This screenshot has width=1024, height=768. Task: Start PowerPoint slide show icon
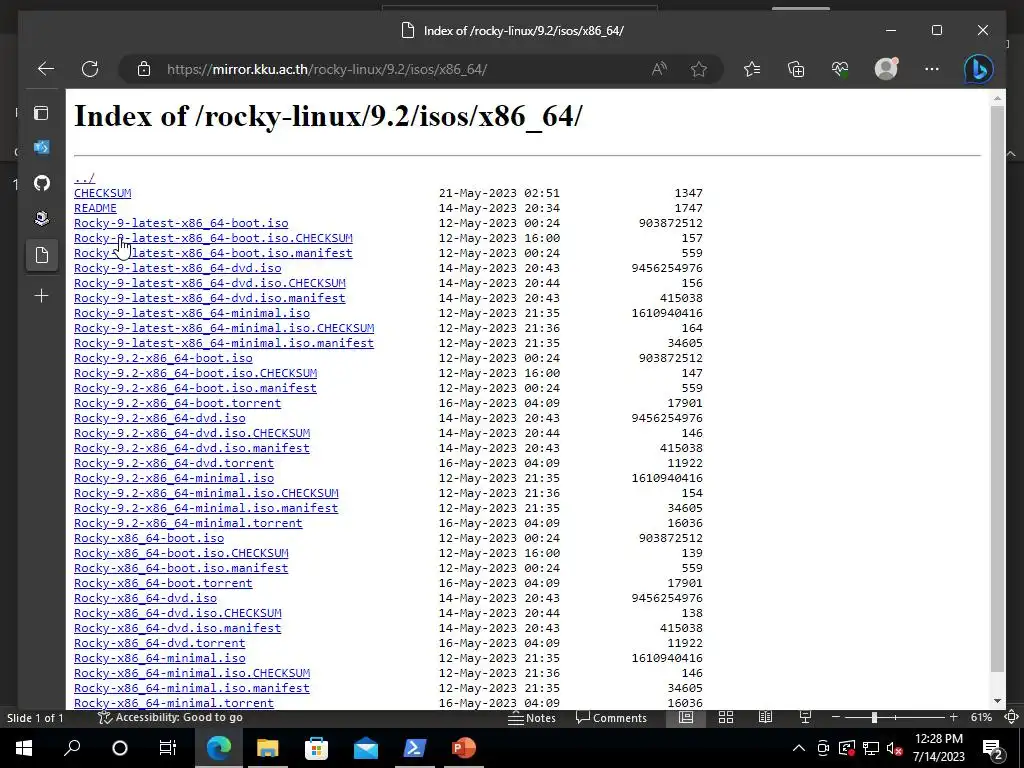pos(805,717)
